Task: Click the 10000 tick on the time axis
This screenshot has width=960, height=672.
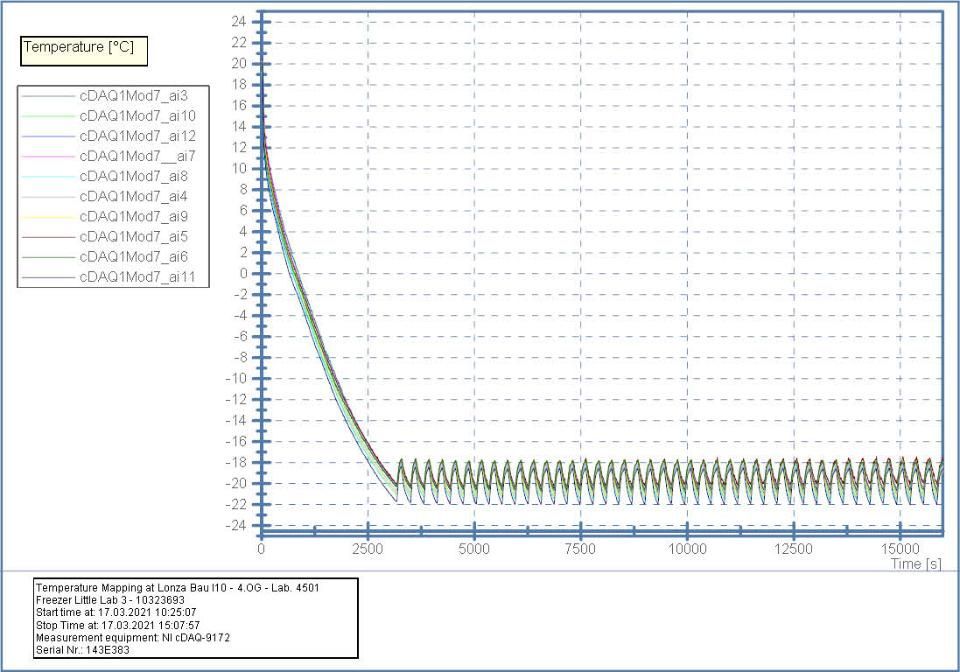Action: (x=687, y=550)
